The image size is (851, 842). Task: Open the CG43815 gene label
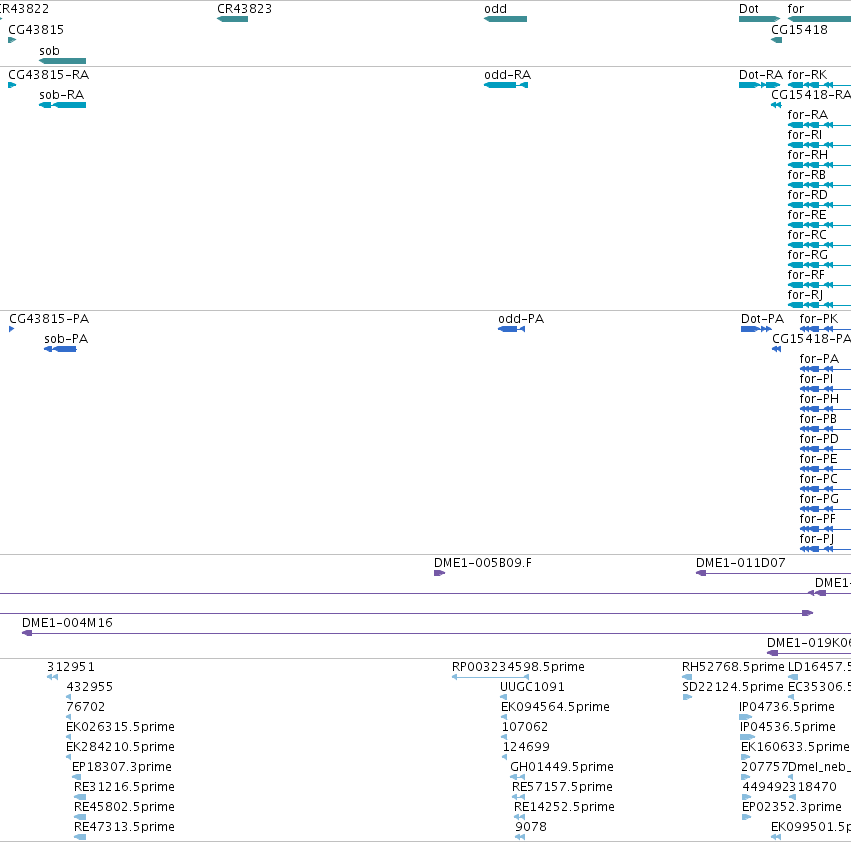click(x=36, y=30)
